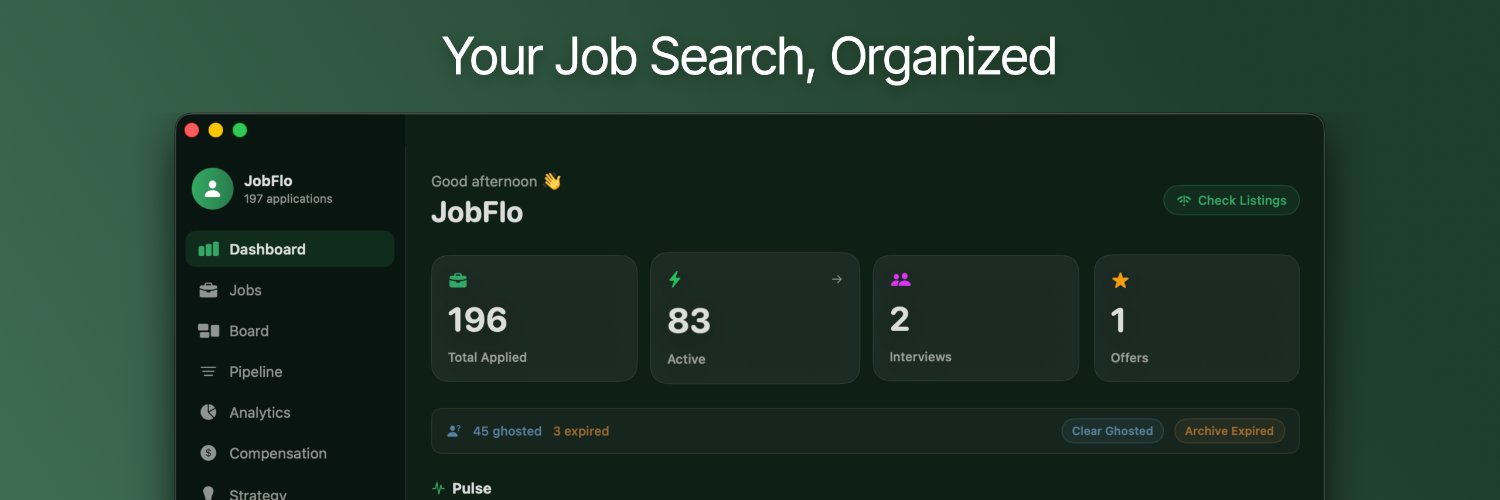Screen dimensions: 1500x500
Task: Switch to the Board view
Action: 290,331
